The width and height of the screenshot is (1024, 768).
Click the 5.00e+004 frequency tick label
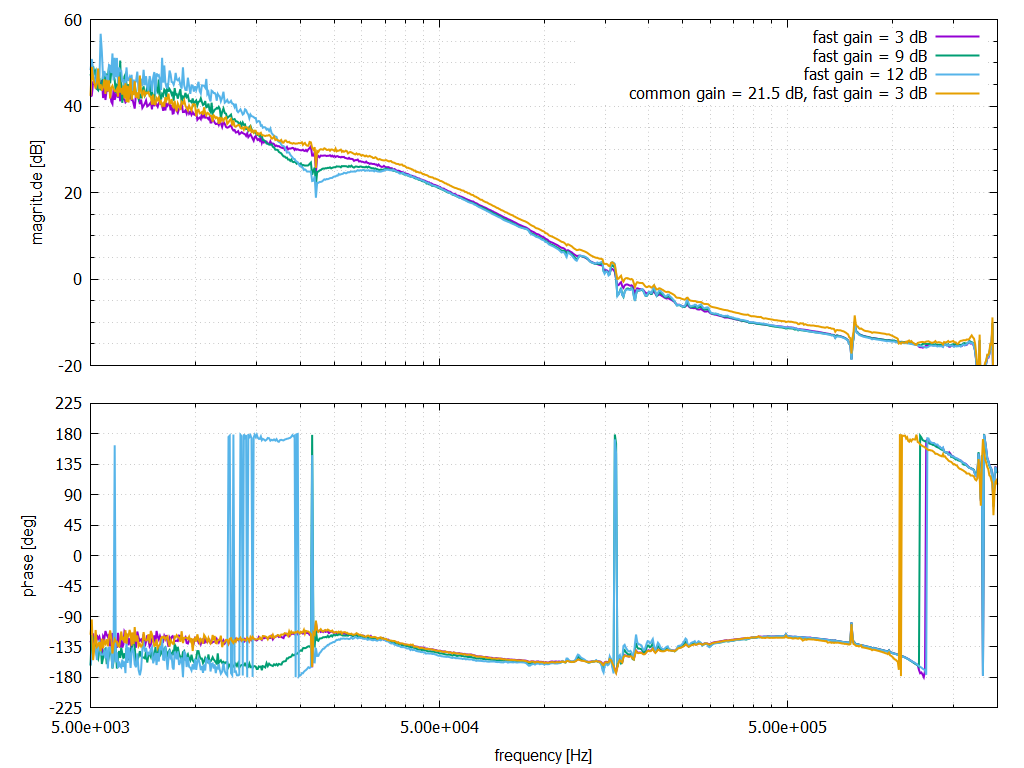click(439, 726)
